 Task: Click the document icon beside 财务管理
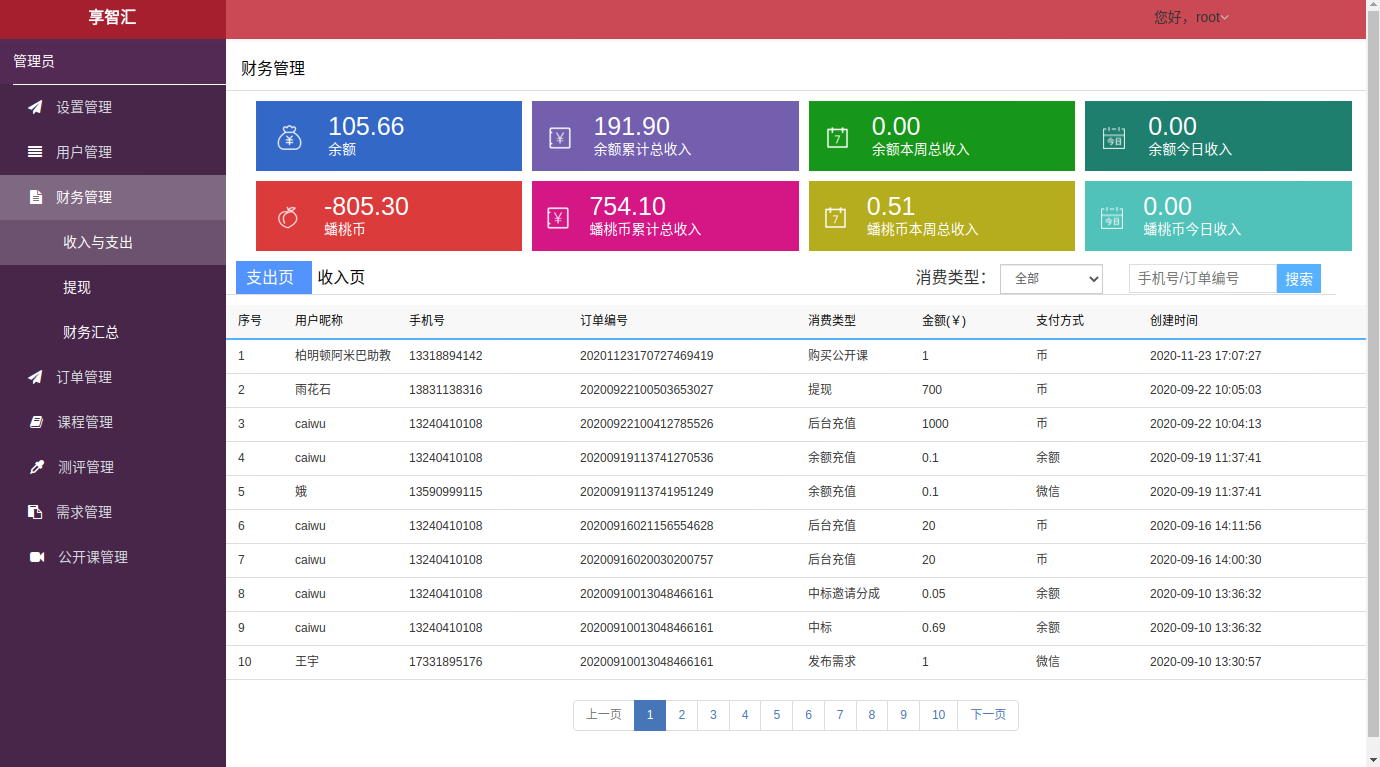pyautogui.click(x=35, y=197)
